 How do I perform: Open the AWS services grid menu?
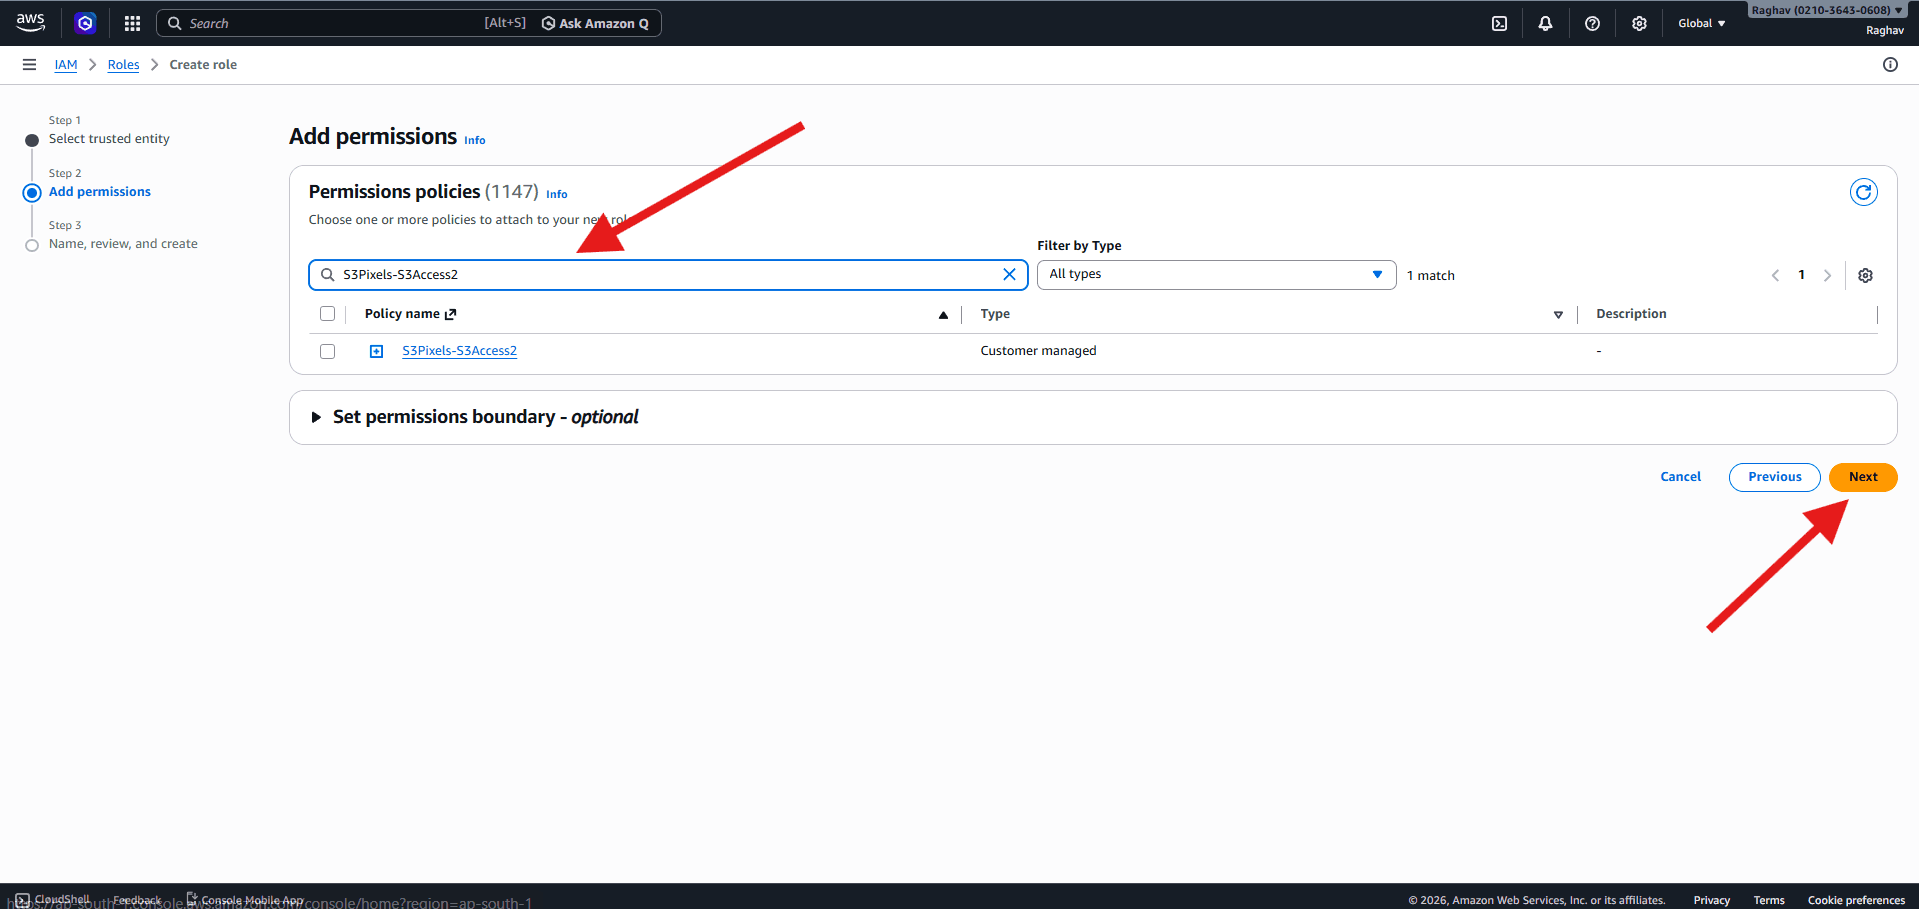pyautogui.click(x=131, y=22)
